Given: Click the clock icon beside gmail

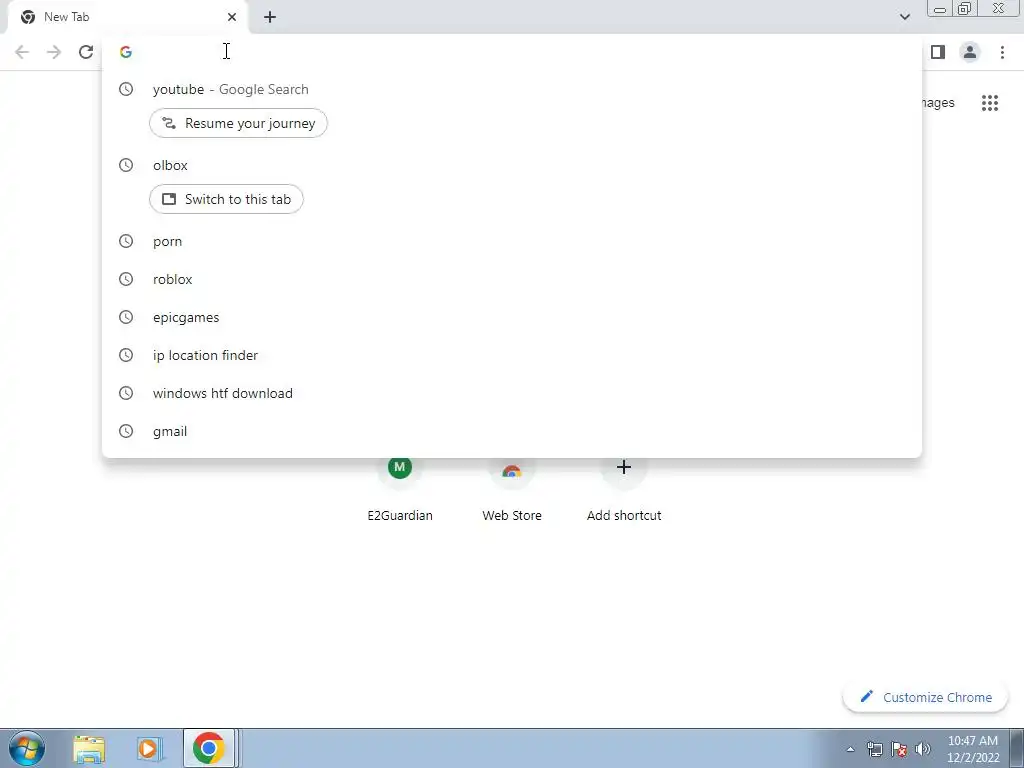Looking at the screenshot, I should click(x=126, y=431).
